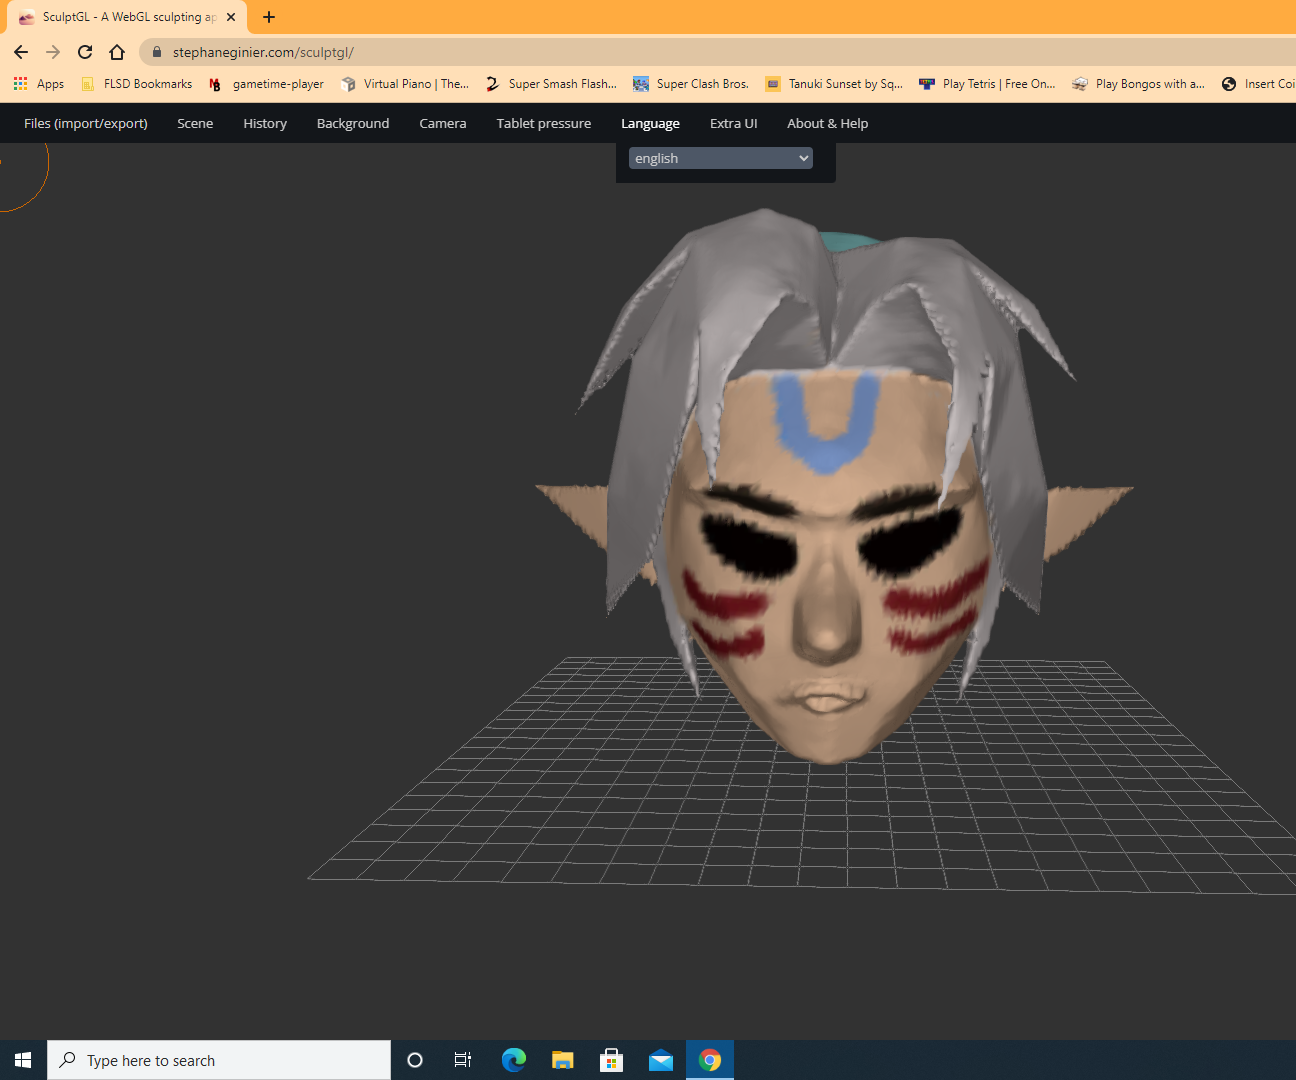Select the Virtual Piano bookmark icon

tap(349, 84)
